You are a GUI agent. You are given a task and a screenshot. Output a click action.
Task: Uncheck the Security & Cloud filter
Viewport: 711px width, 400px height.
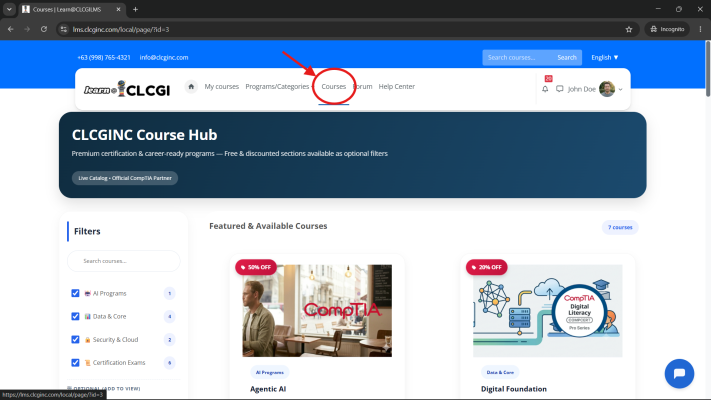tap(75, 339)
